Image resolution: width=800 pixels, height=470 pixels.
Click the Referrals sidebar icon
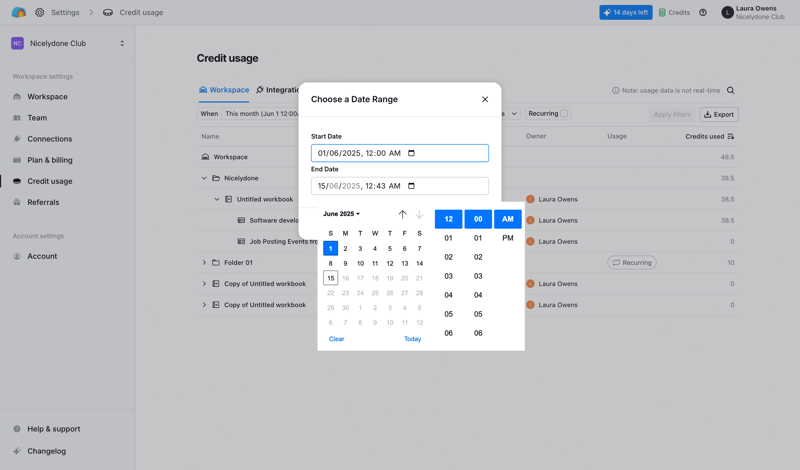pyautogui.click(x=17, y=202)
